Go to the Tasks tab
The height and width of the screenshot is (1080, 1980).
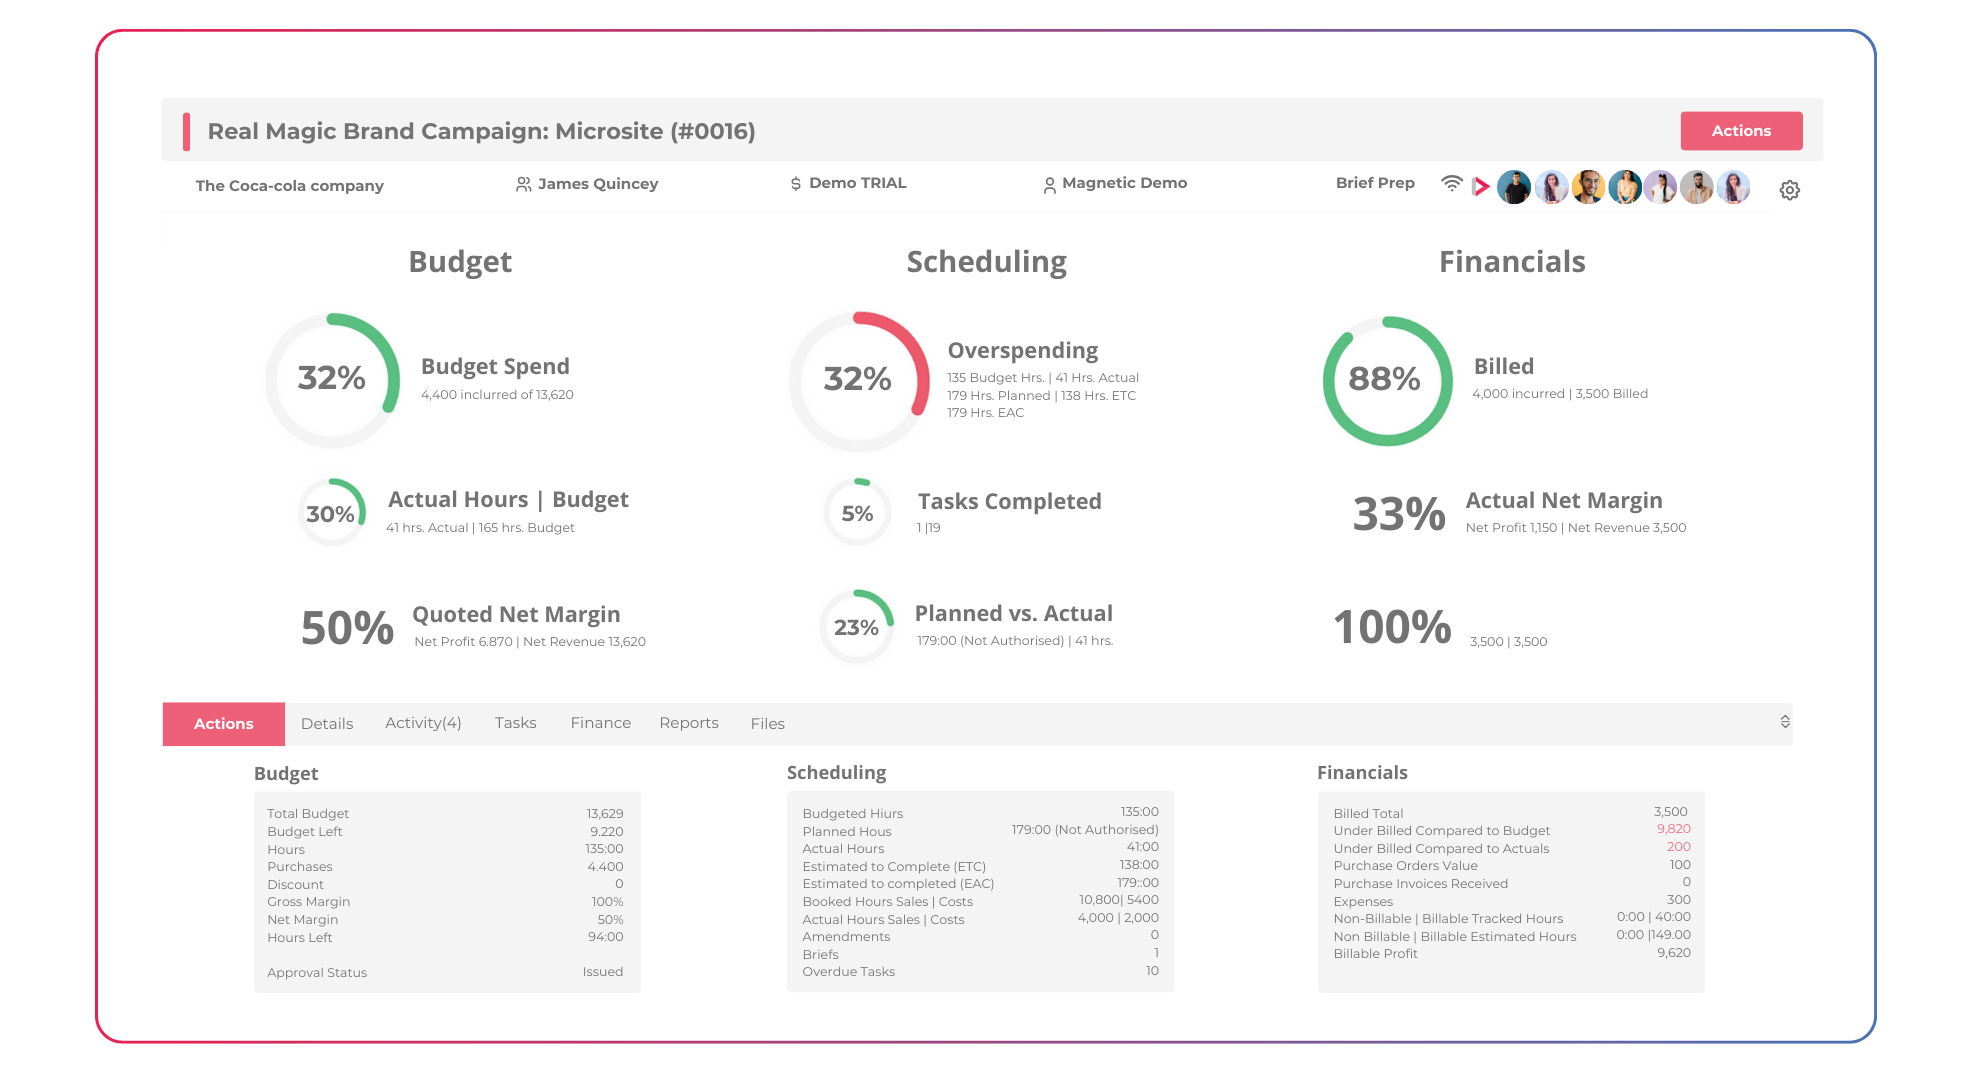click(x=515, y=723)
